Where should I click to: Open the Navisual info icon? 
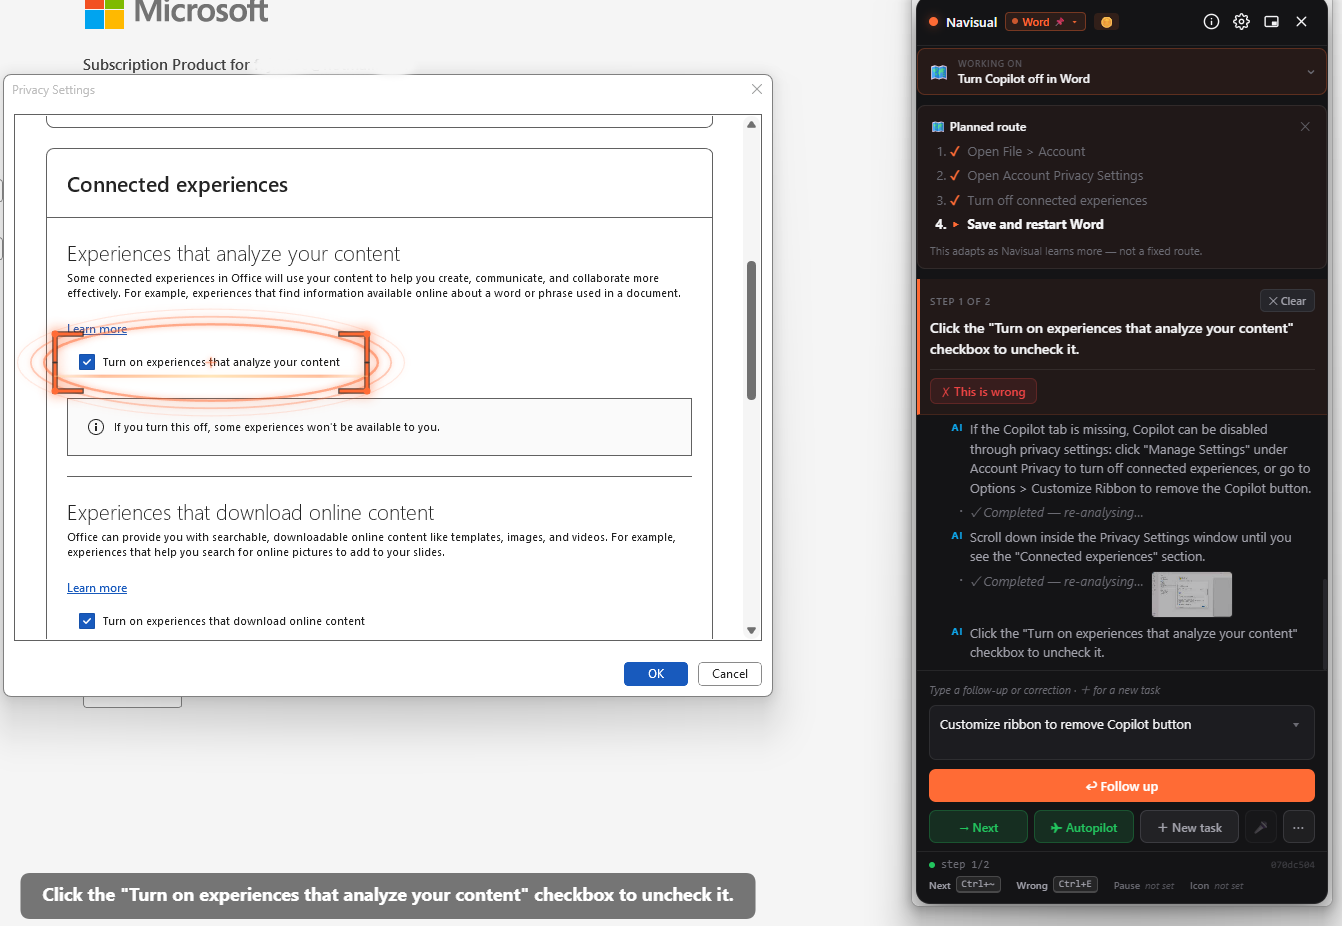click(x=1211, y=21)
